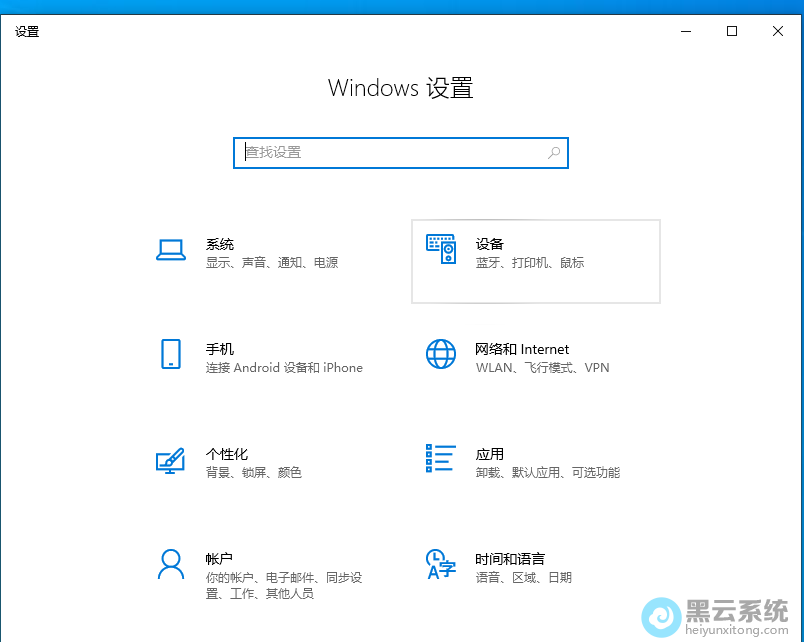The height and width of the screenshot is (642, 804).
Task: Click the Time and Language clock icon
Action: point(440,566)
